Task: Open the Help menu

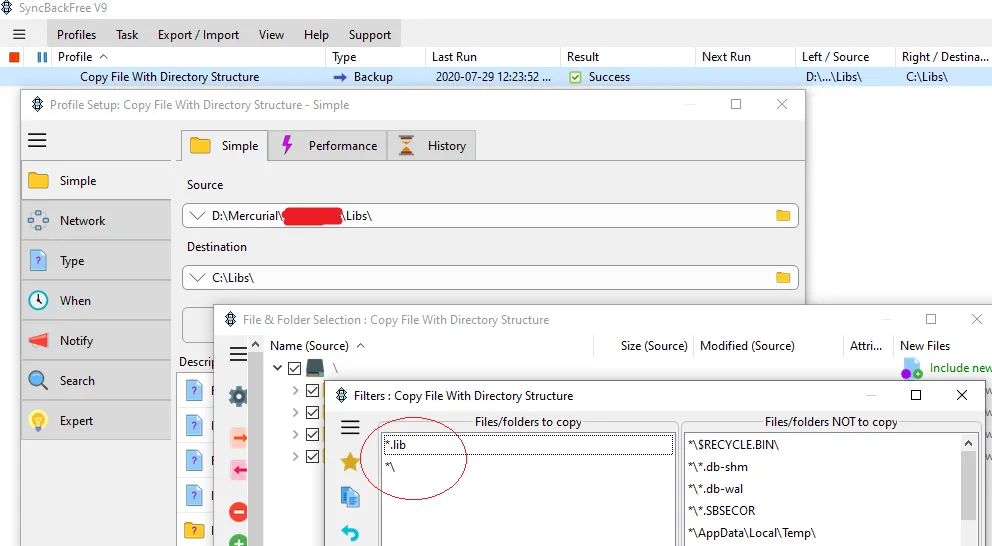Action: (316, 35)
